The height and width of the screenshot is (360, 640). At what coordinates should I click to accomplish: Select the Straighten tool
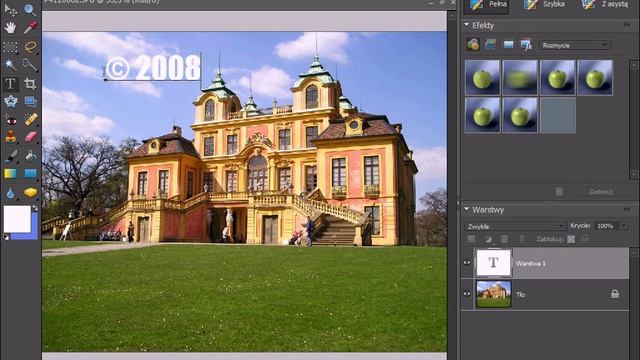pyautogui.click(x=30, y=101)
